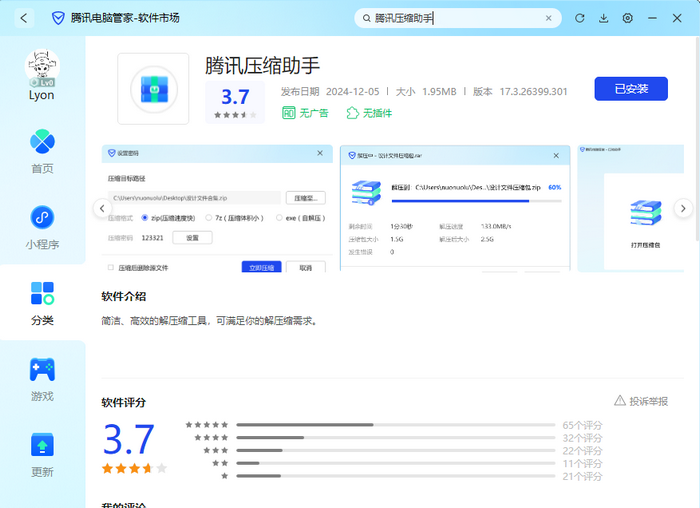Open the 首页 home section
The width and height of the screenshot is (700, 508).
[42, 151]
